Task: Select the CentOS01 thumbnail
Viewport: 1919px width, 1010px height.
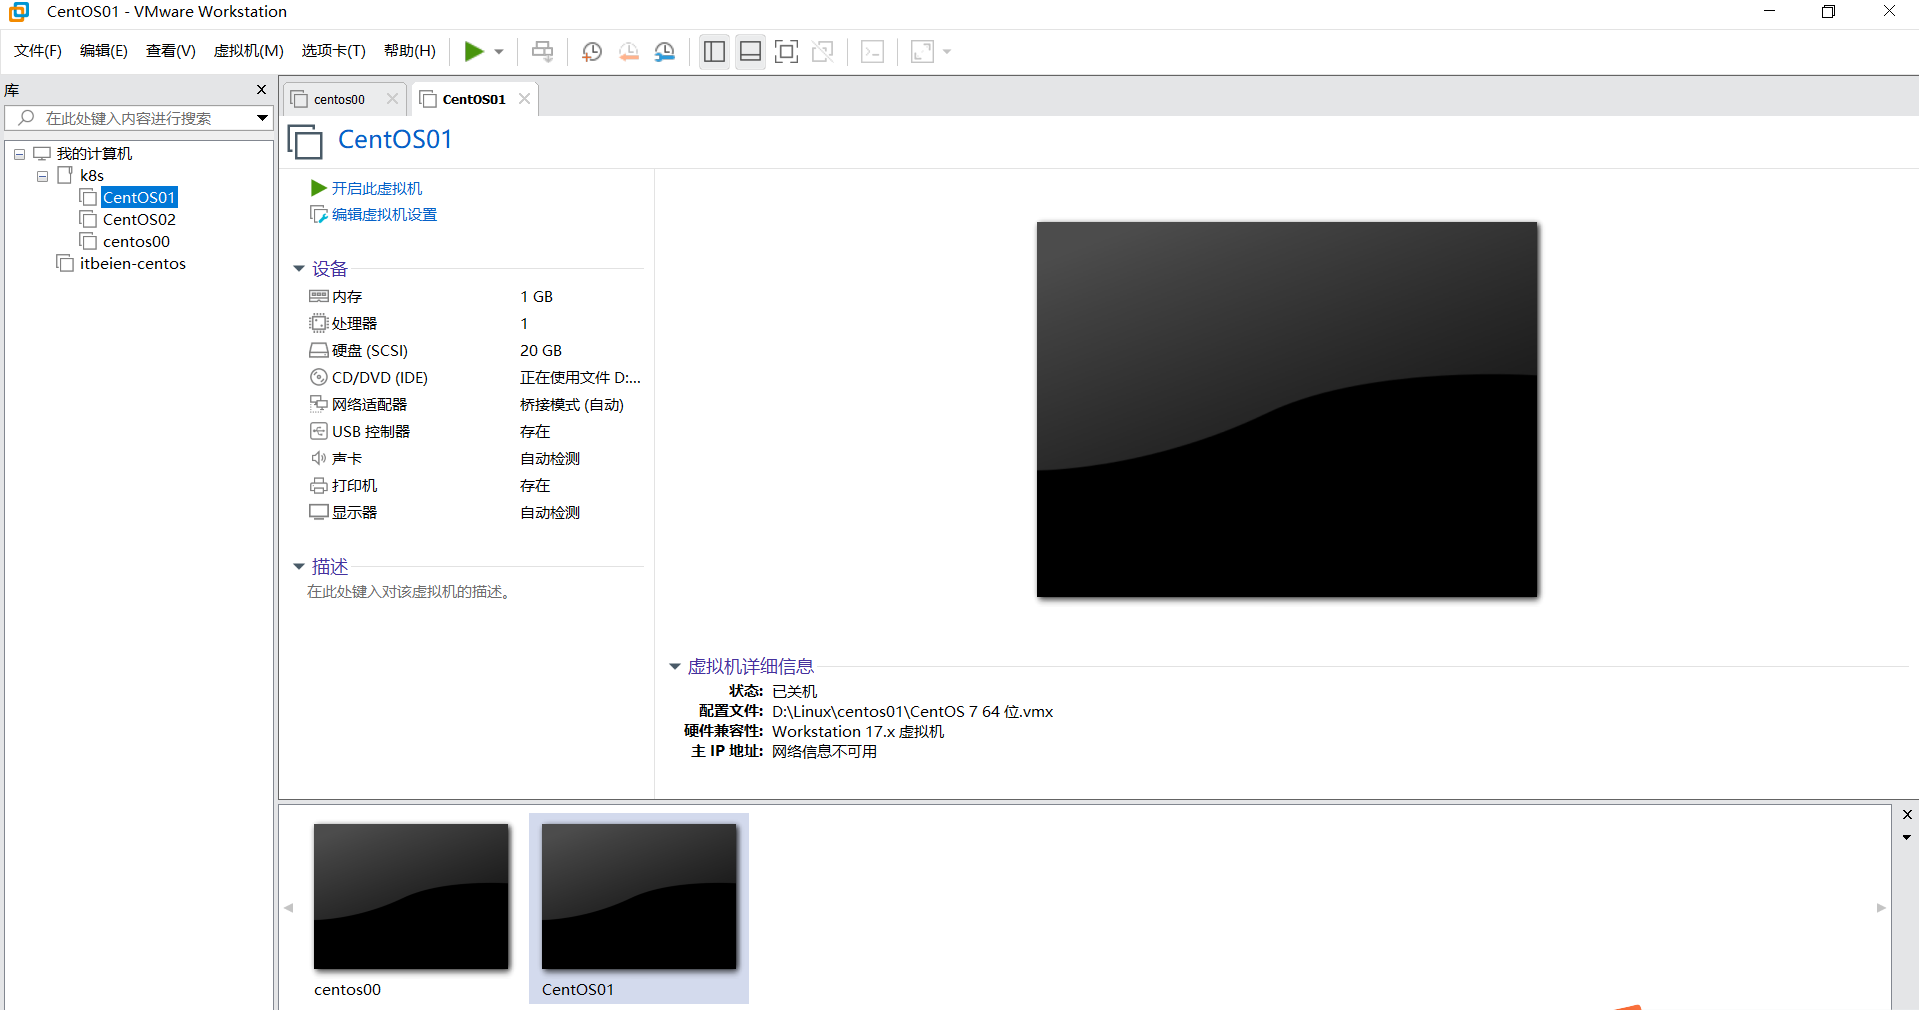Action: pos(639,909)
